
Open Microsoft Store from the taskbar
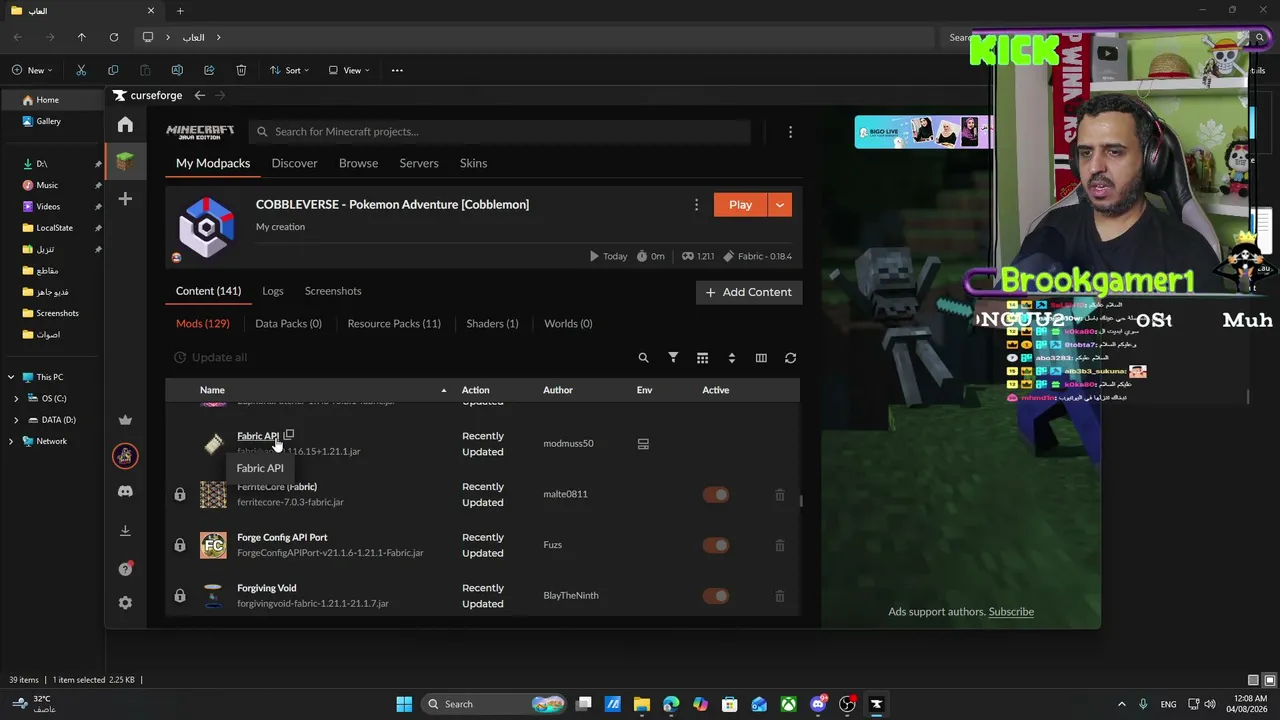[x=730, y=704]
